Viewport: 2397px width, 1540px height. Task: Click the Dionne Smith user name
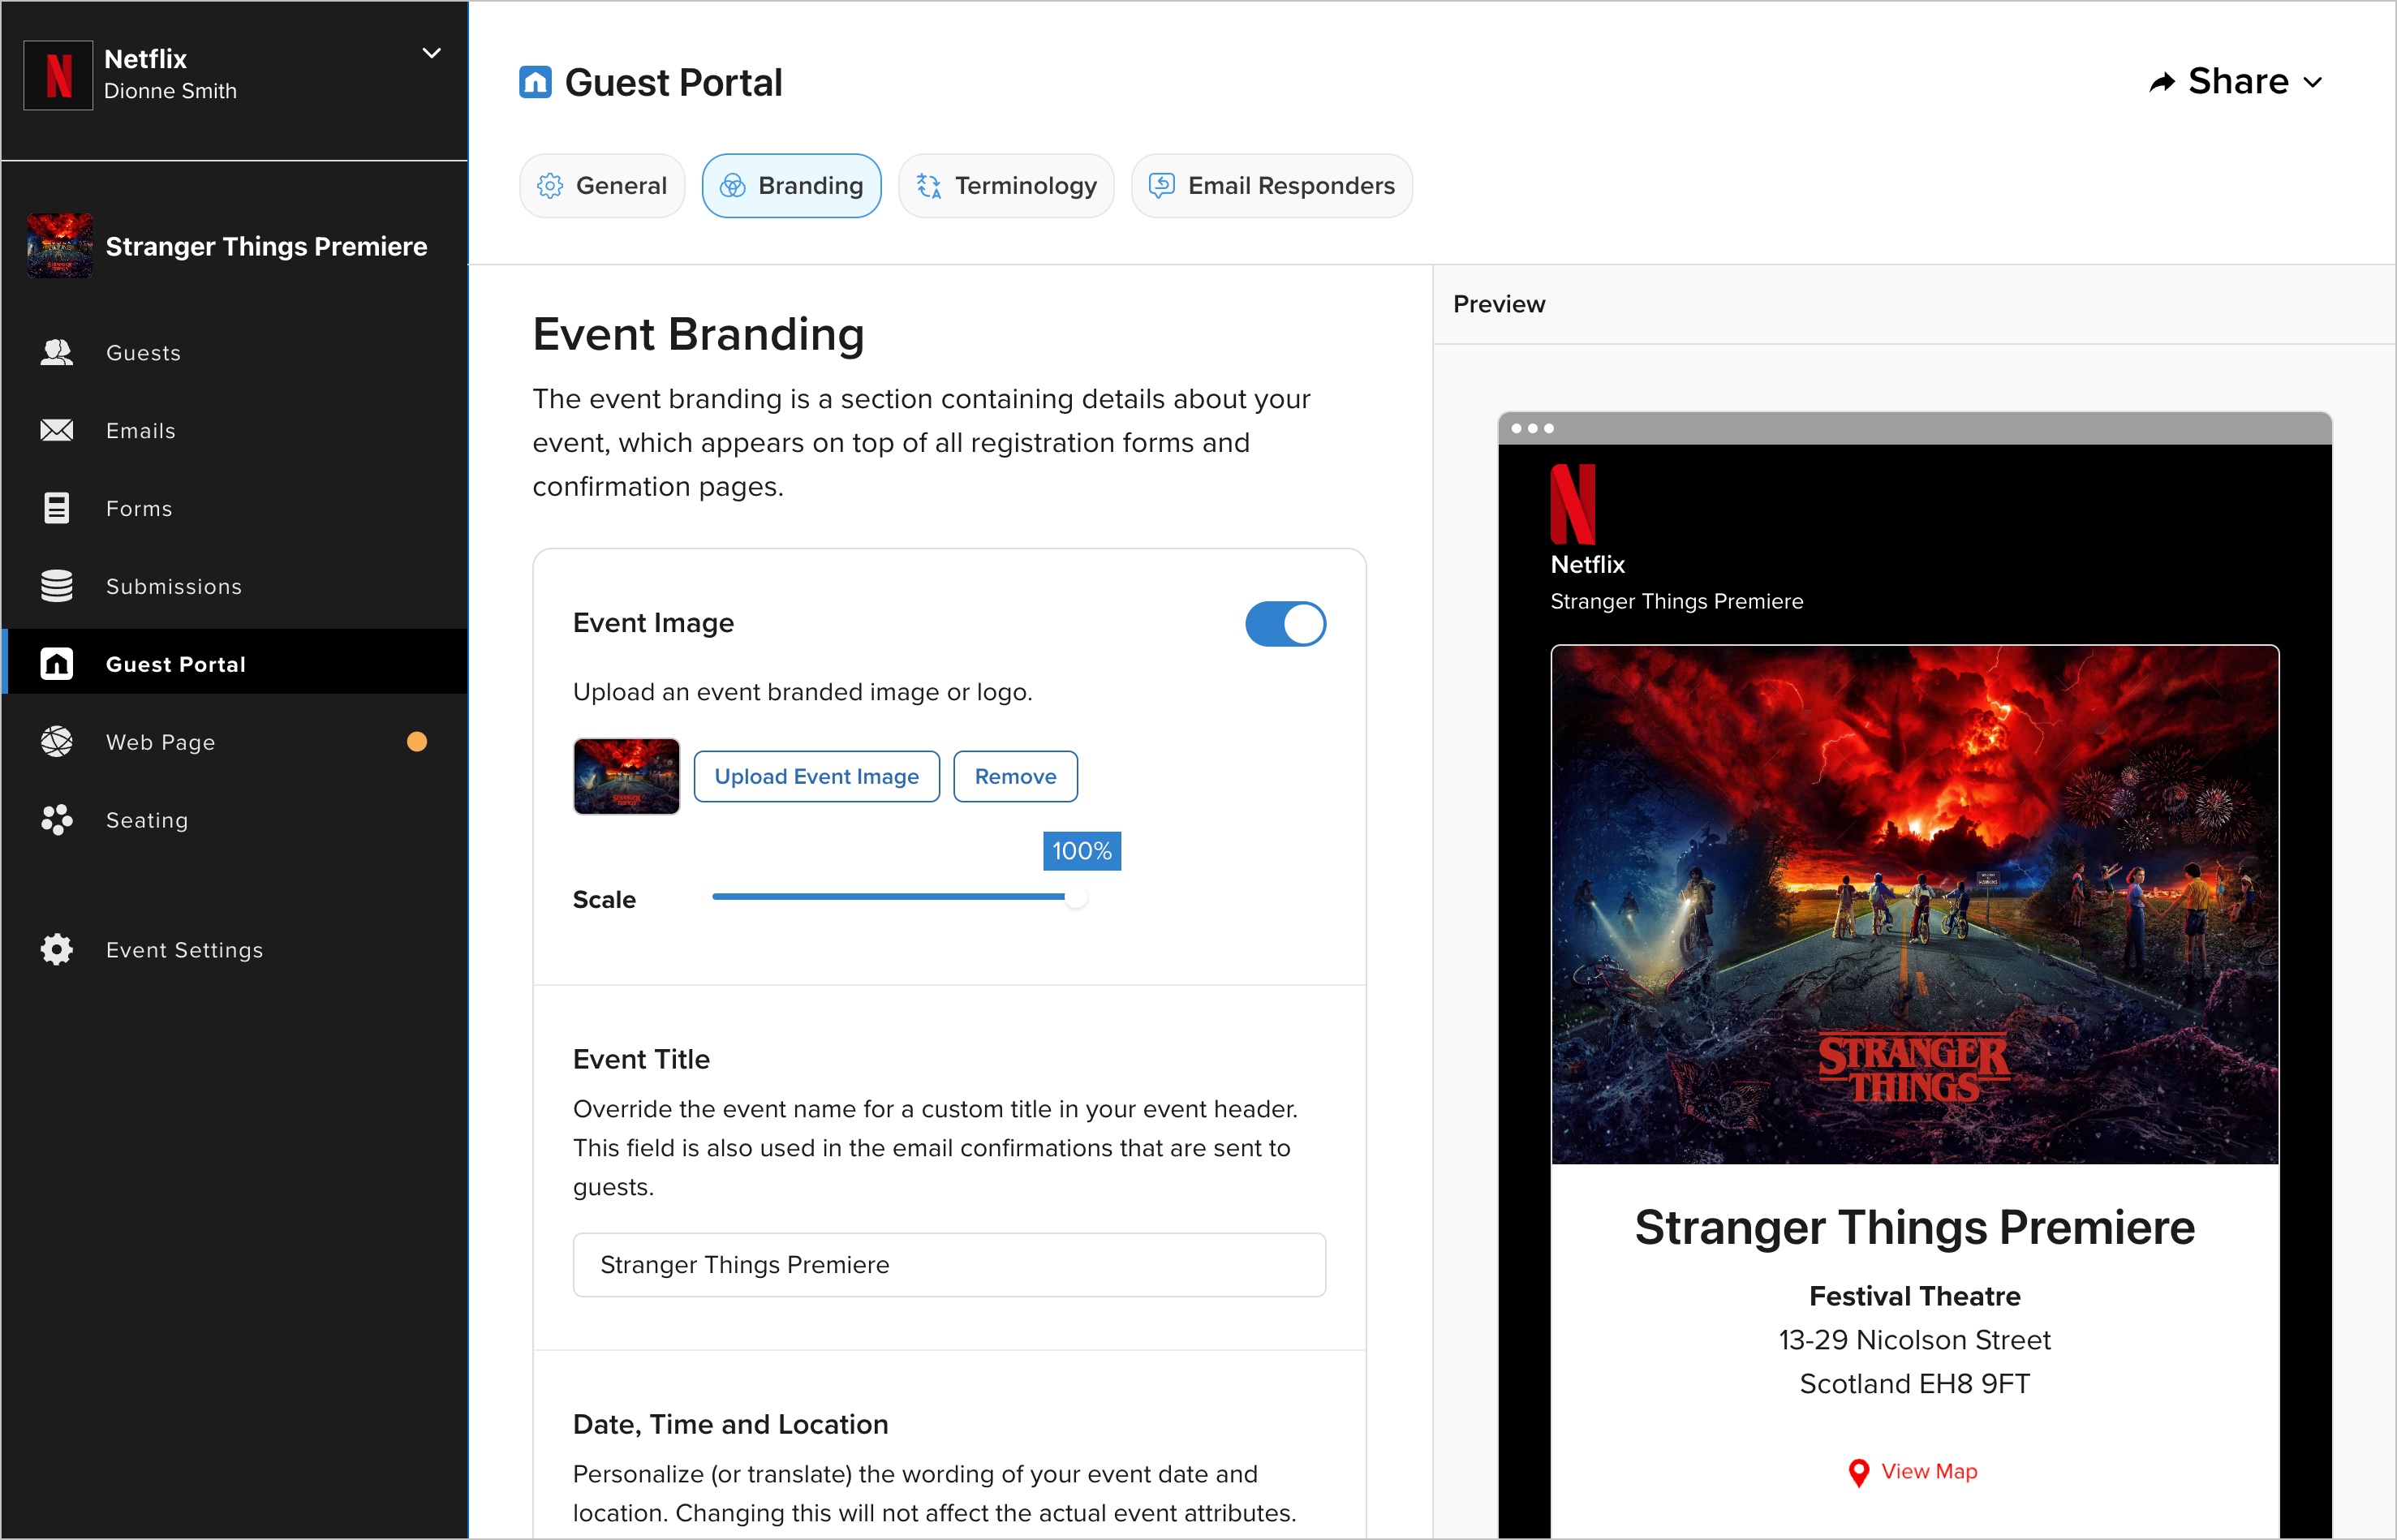coord(170,91)
